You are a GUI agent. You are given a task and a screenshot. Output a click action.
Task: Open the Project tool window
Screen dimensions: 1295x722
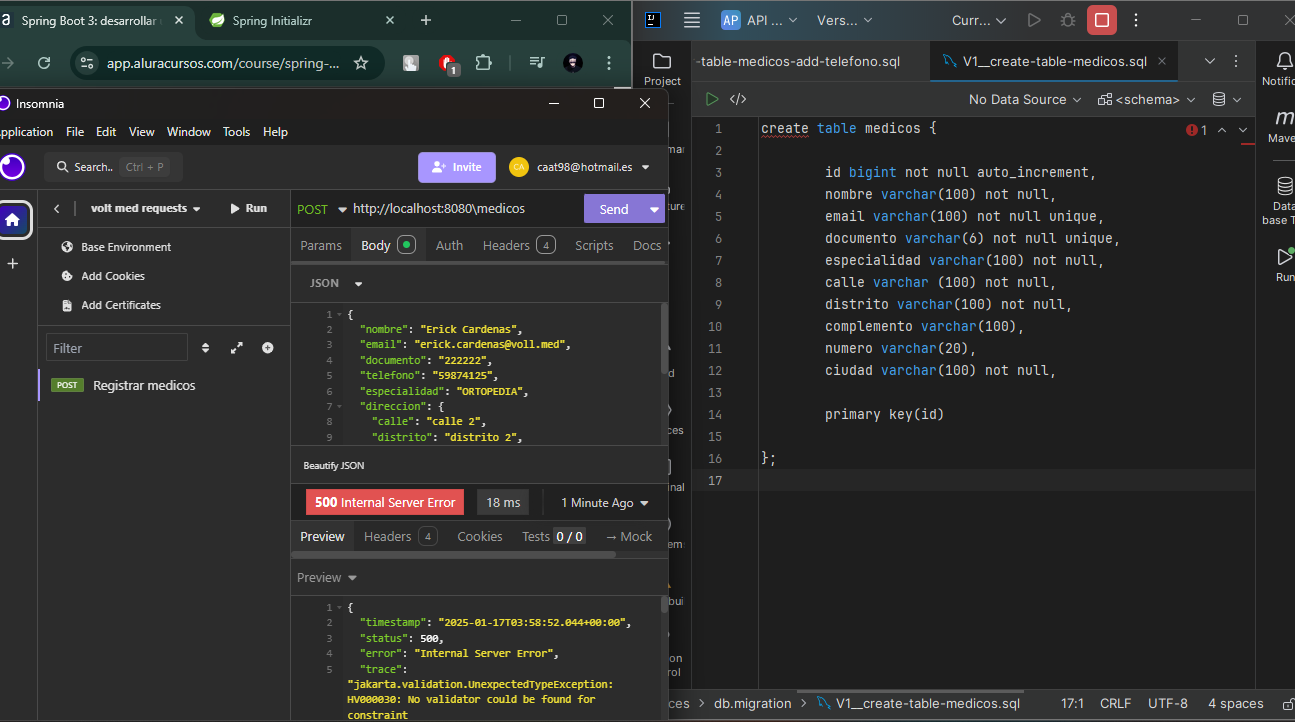click(x=662, y=69)
